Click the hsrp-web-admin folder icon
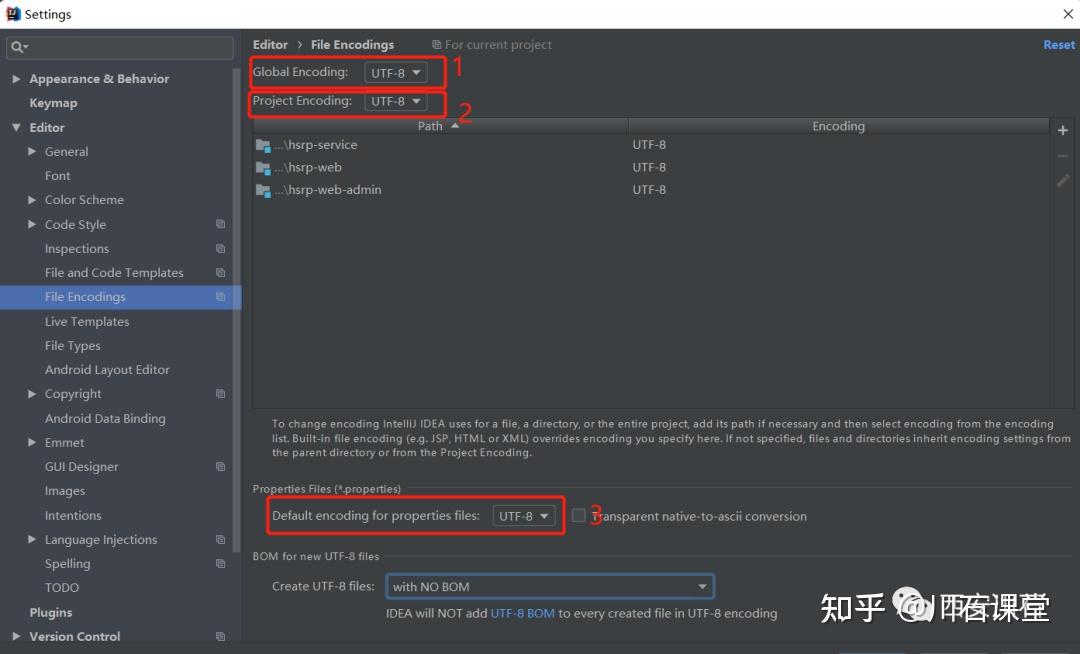Image resolution: width=1080 pixels, height=654 pixels. tap(262, 190)
